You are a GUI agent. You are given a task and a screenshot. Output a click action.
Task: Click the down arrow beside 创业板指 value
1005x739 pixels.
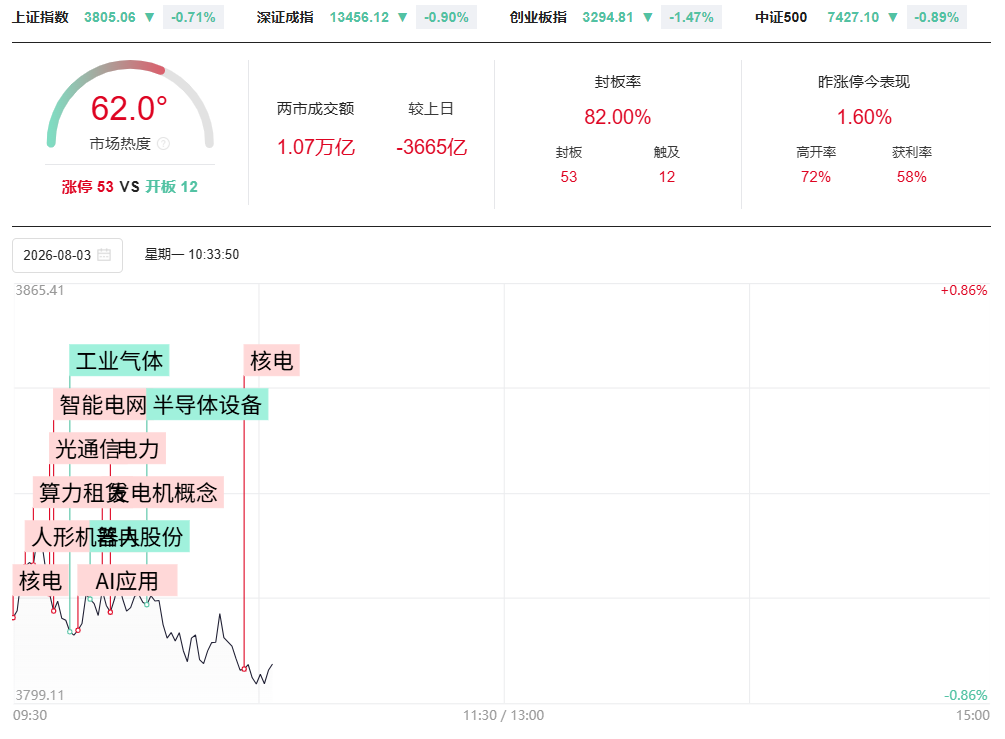648,17
